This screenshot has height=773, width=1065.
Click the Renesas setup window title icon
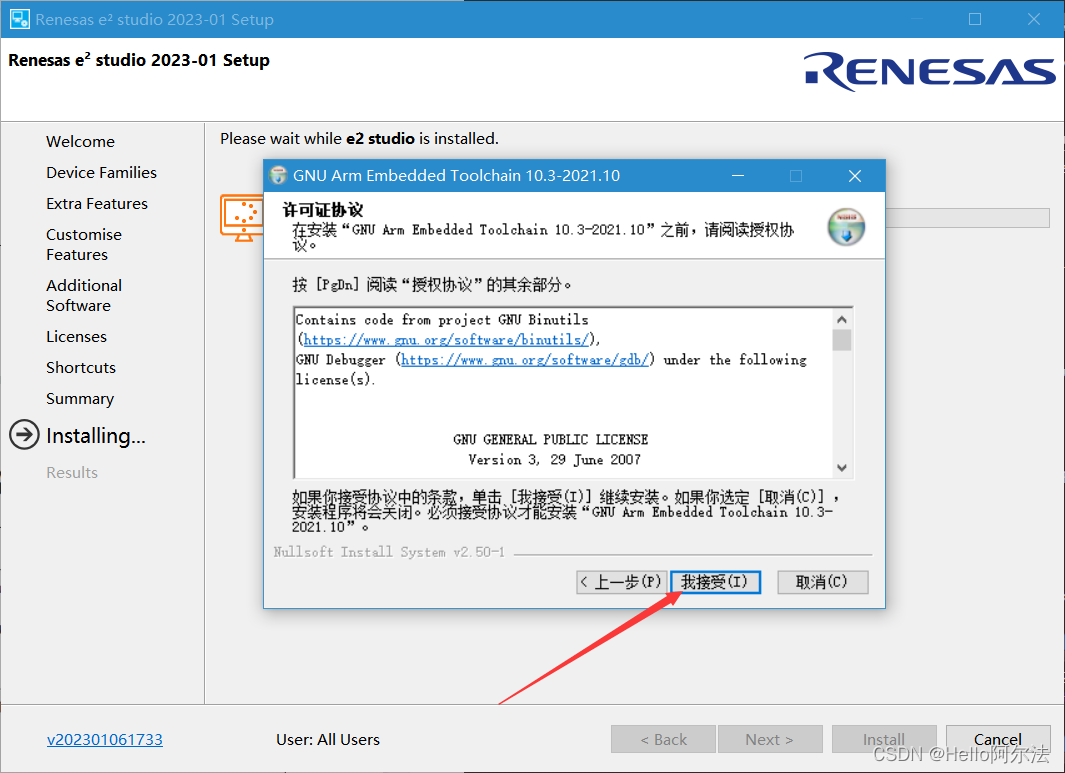click(x=19, y=19)
